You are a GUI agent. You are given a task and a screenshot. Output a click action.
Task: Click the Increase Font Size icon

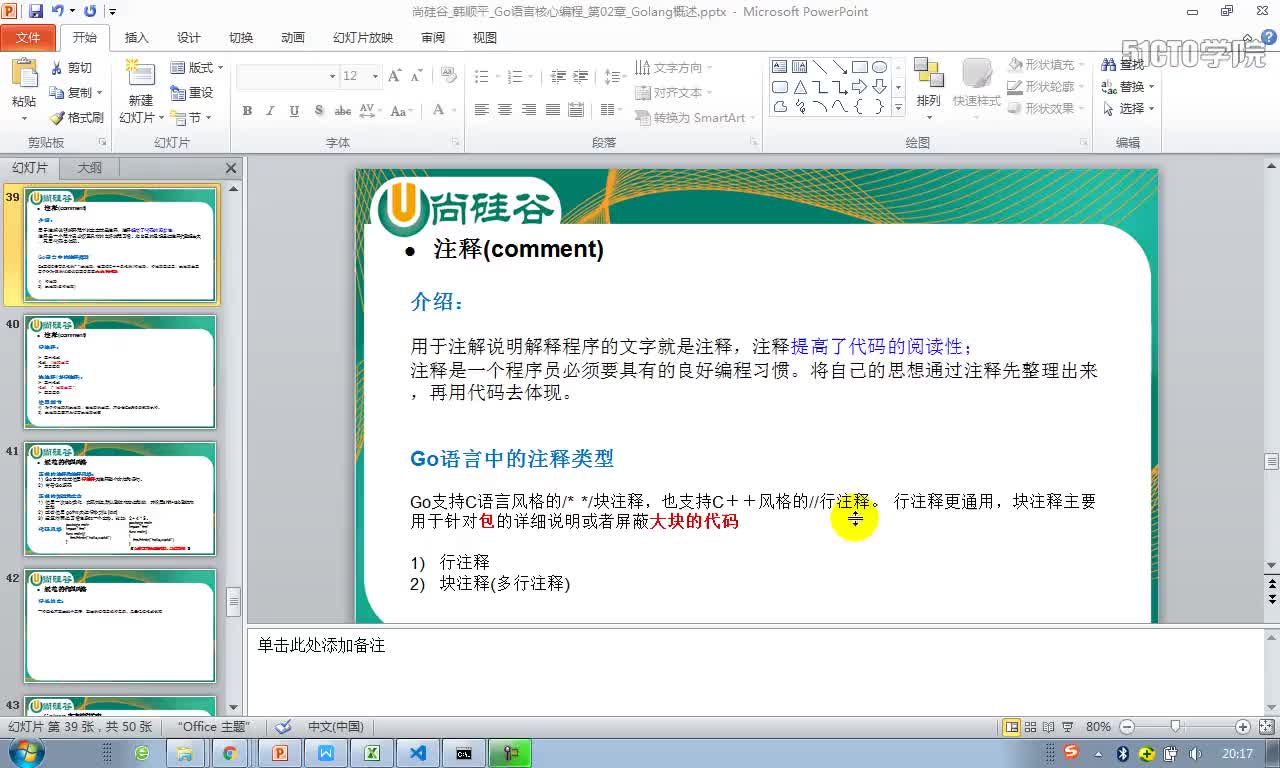coord(394,76)
